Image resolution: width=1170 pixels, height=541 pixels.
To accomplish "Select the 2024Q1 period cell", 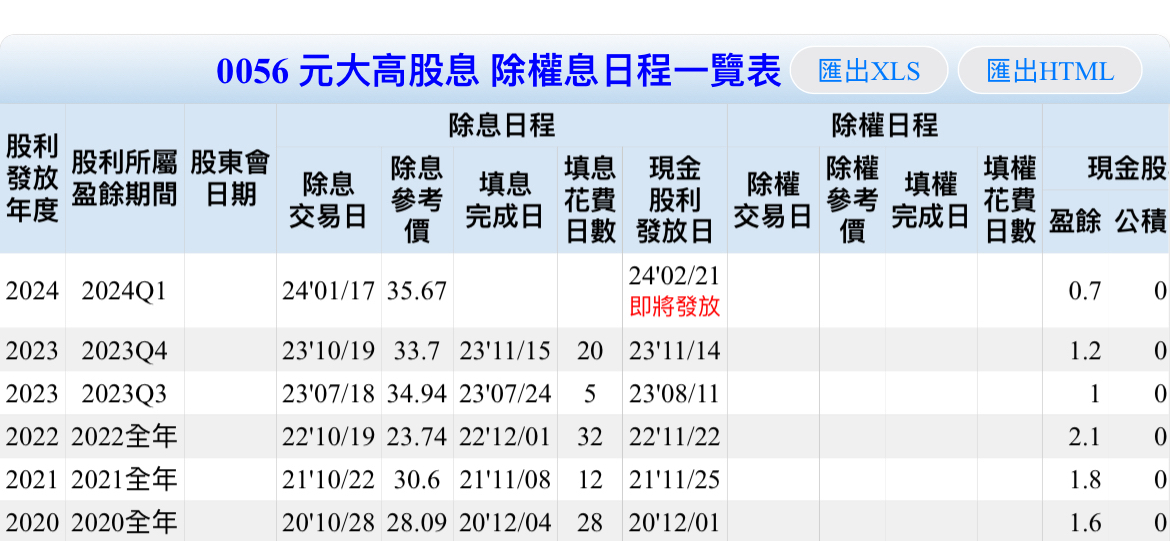I will pyautogui.click(x=124, y=291).
